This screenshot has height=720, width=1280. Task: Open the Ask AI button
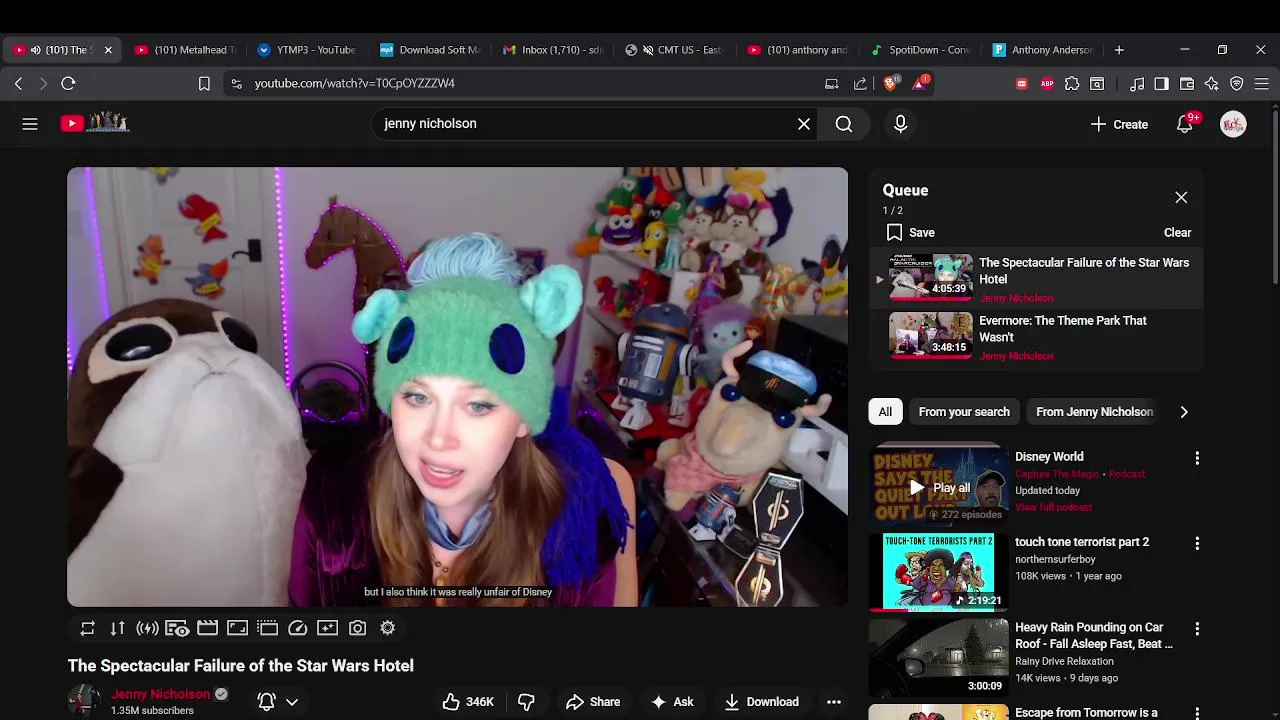click(672, 702)
